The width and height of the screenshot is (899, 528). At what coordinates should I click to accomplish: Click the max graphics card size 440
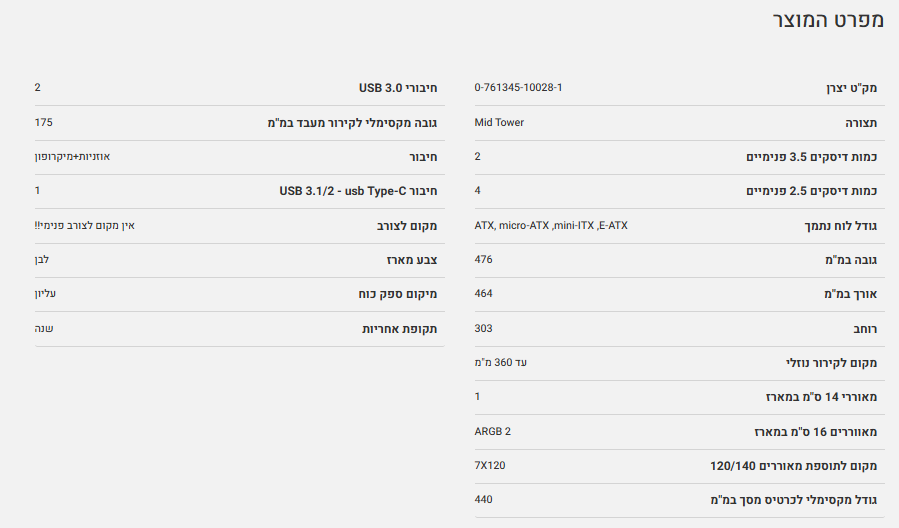coord(483,500)
